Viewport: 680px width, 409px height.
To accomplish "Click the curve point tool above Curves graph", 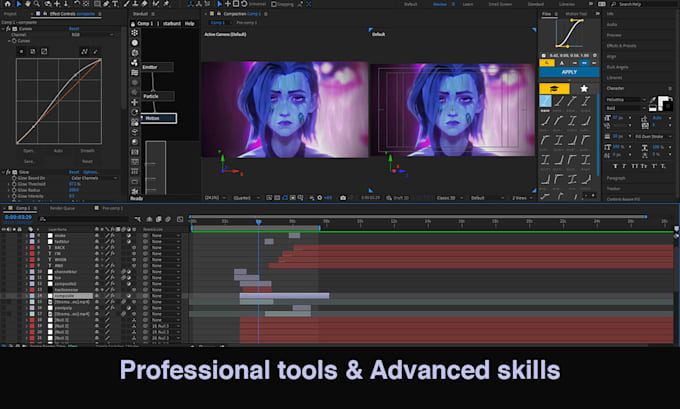I will tap(84, 52).
